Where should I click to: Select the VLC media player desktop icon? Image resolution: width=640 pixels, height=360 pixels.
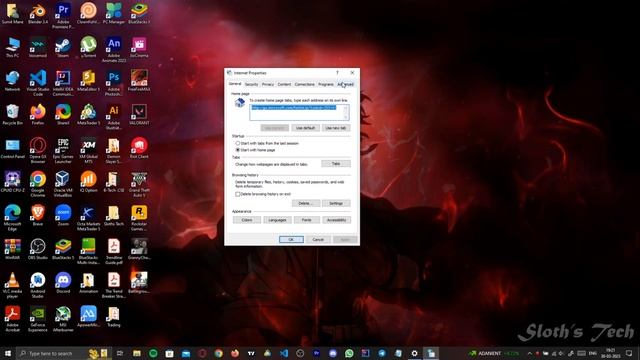pyautogui.click(x=12, y=286)
